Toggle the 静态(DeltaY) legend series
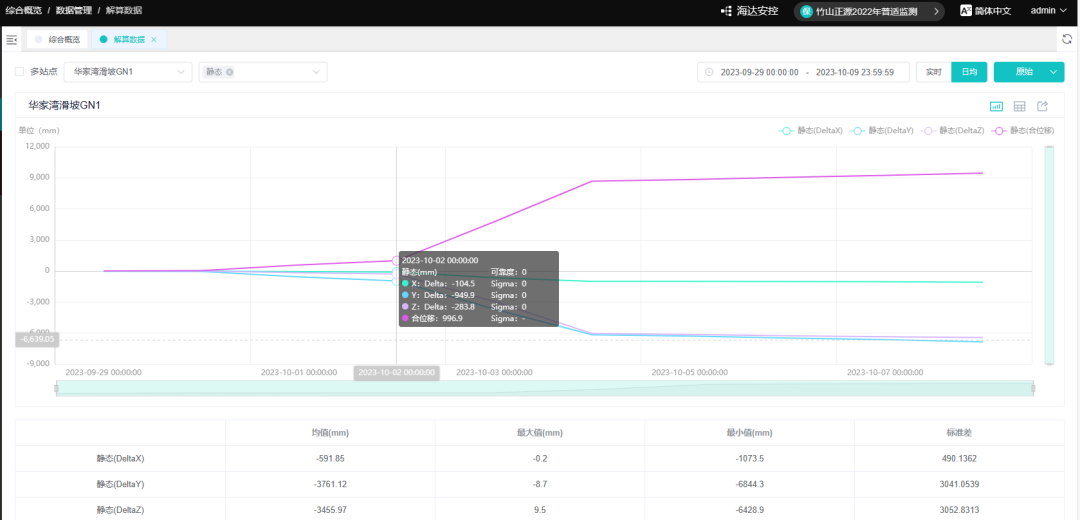 882,131
